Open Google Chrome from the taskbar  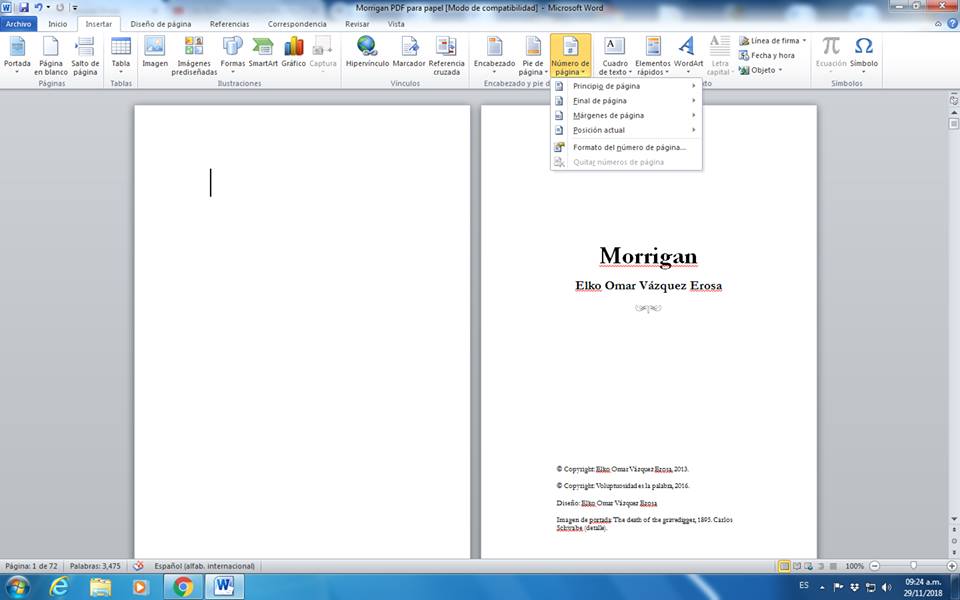[x=182, y=586]
